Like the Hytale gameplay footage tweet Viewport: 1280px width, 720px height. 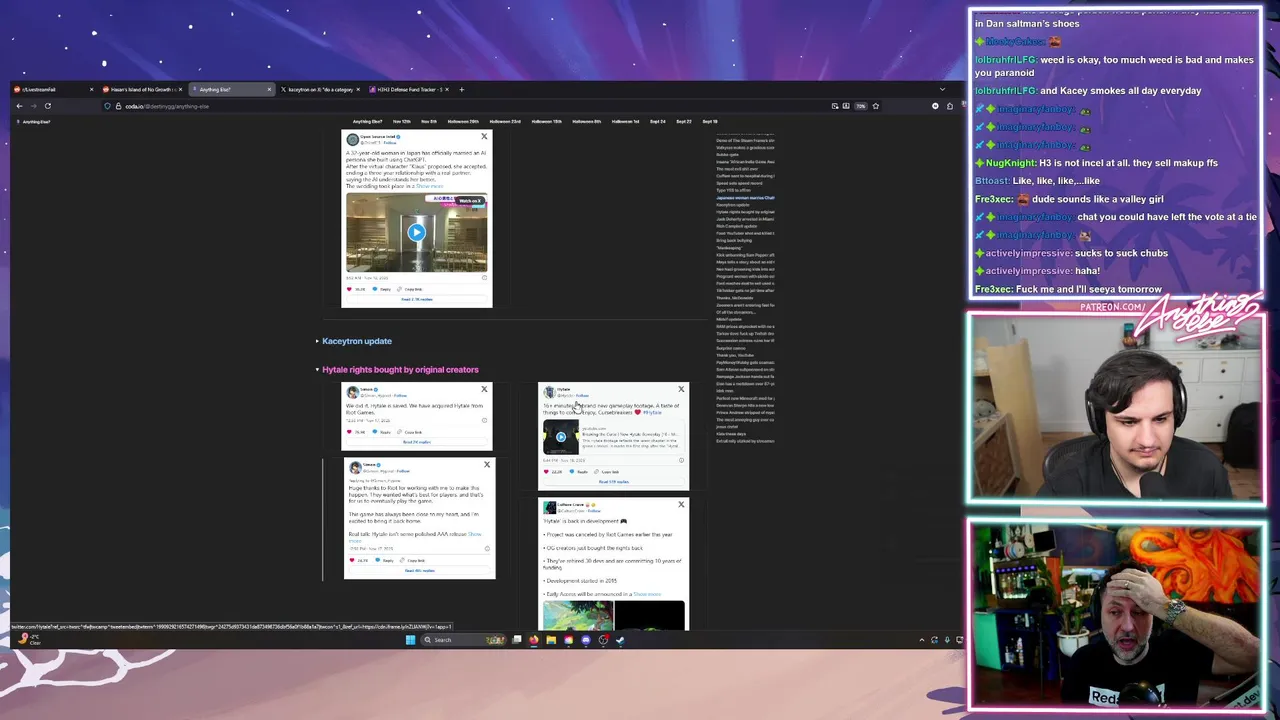coord(548,472)
